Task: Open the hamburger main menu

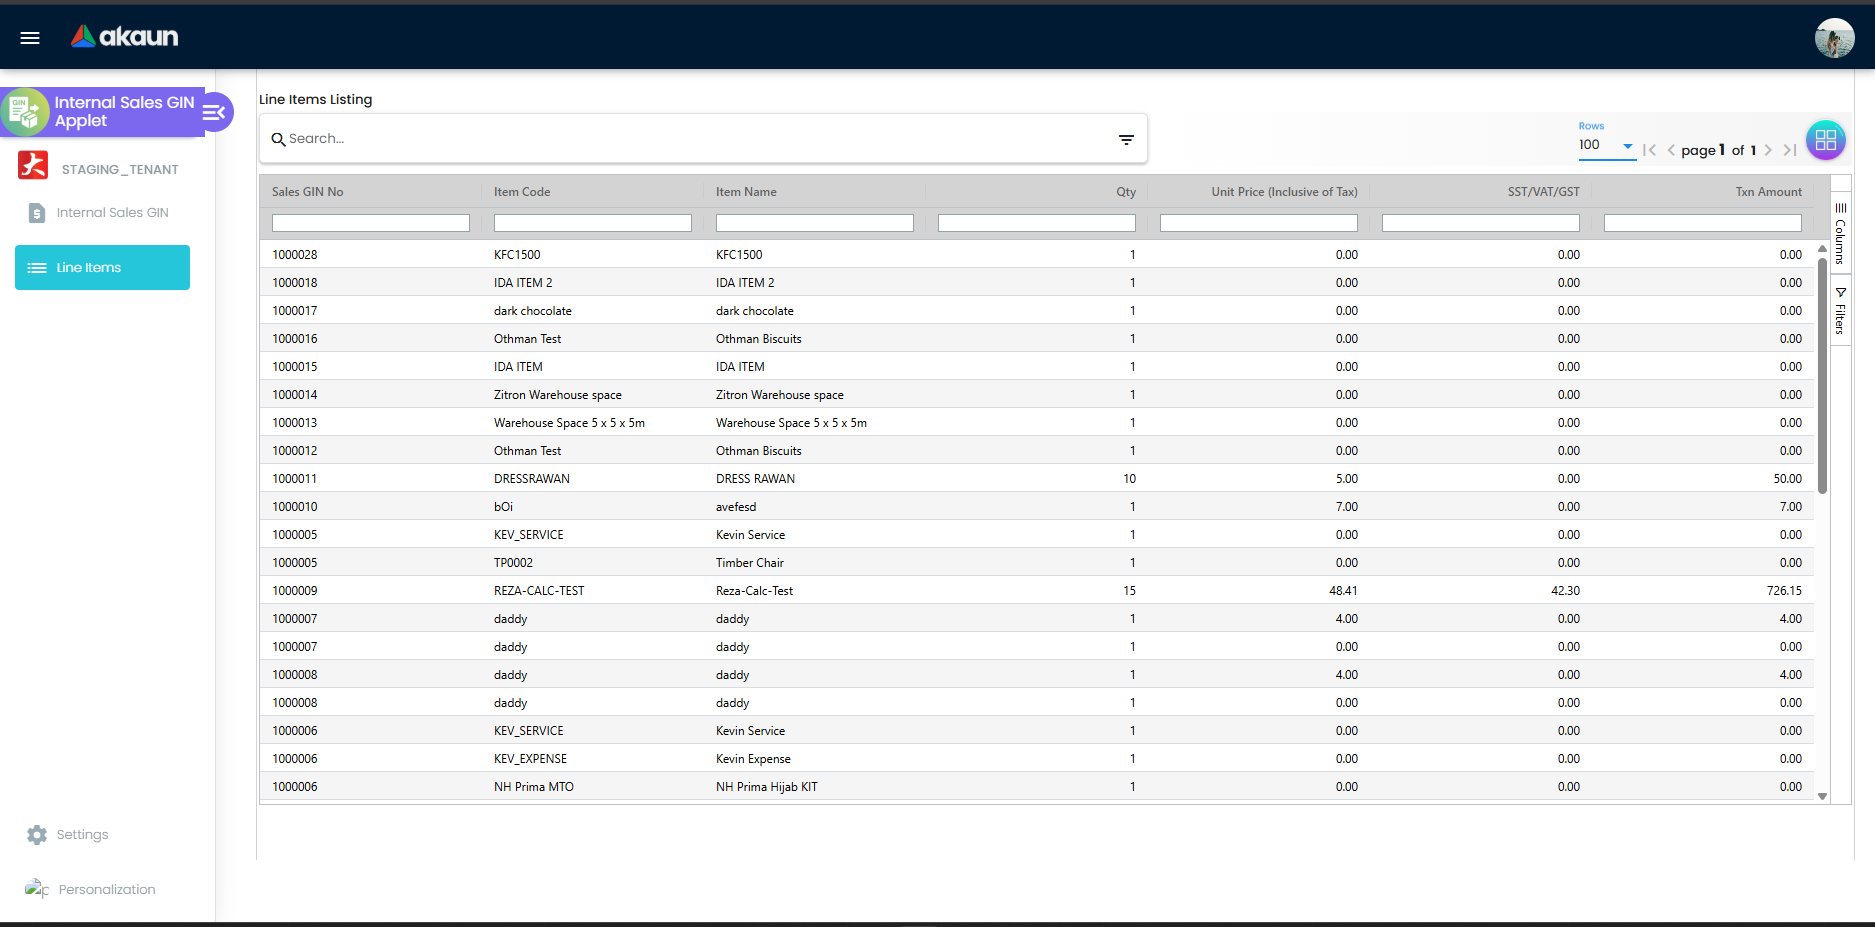Action: [30, 37]
